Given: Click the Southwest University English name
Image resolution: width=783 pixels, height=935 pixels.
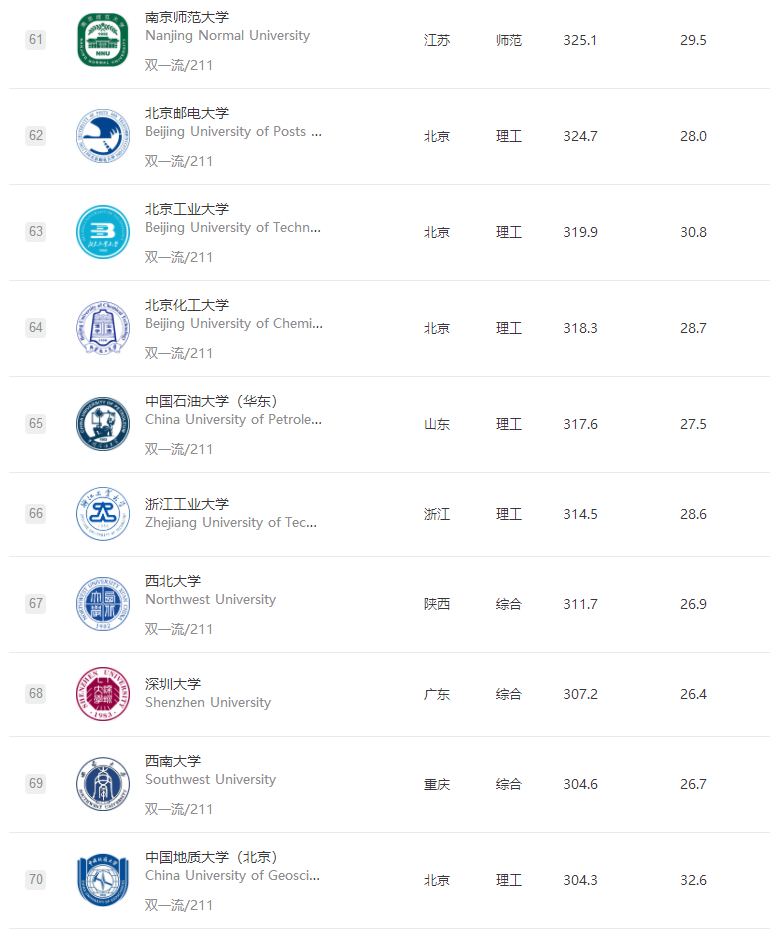Looking at the screenshot, I should click(x=210, y=780).
